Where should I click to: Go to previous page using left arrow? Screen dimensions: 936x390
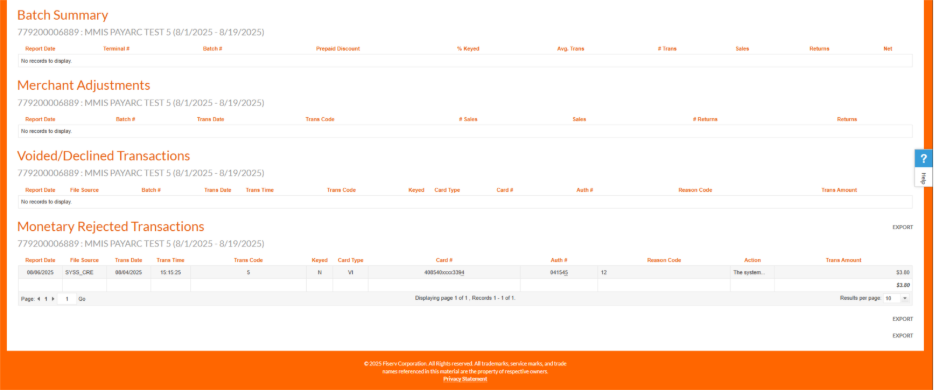point(39,299)
